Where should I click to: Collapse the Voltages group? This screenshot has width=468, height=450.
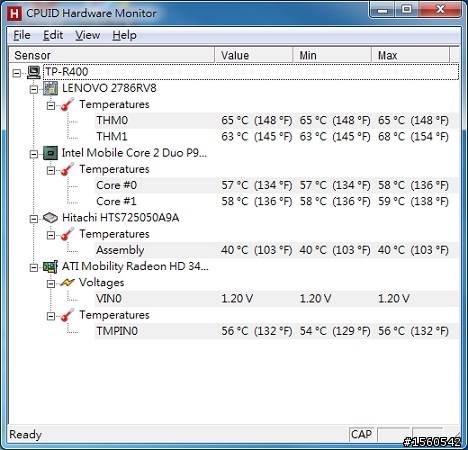tap(51, 284)
